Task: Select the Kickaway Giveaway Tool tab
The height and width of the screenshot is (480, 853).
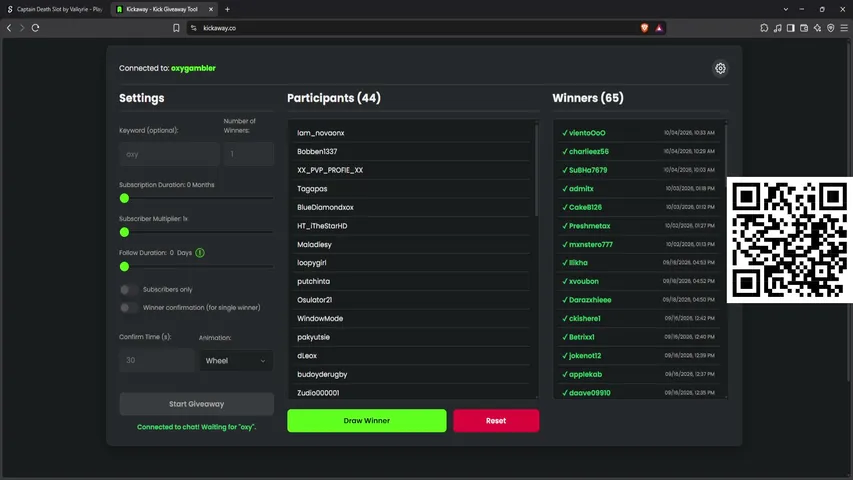Action: tap(162, 9)
